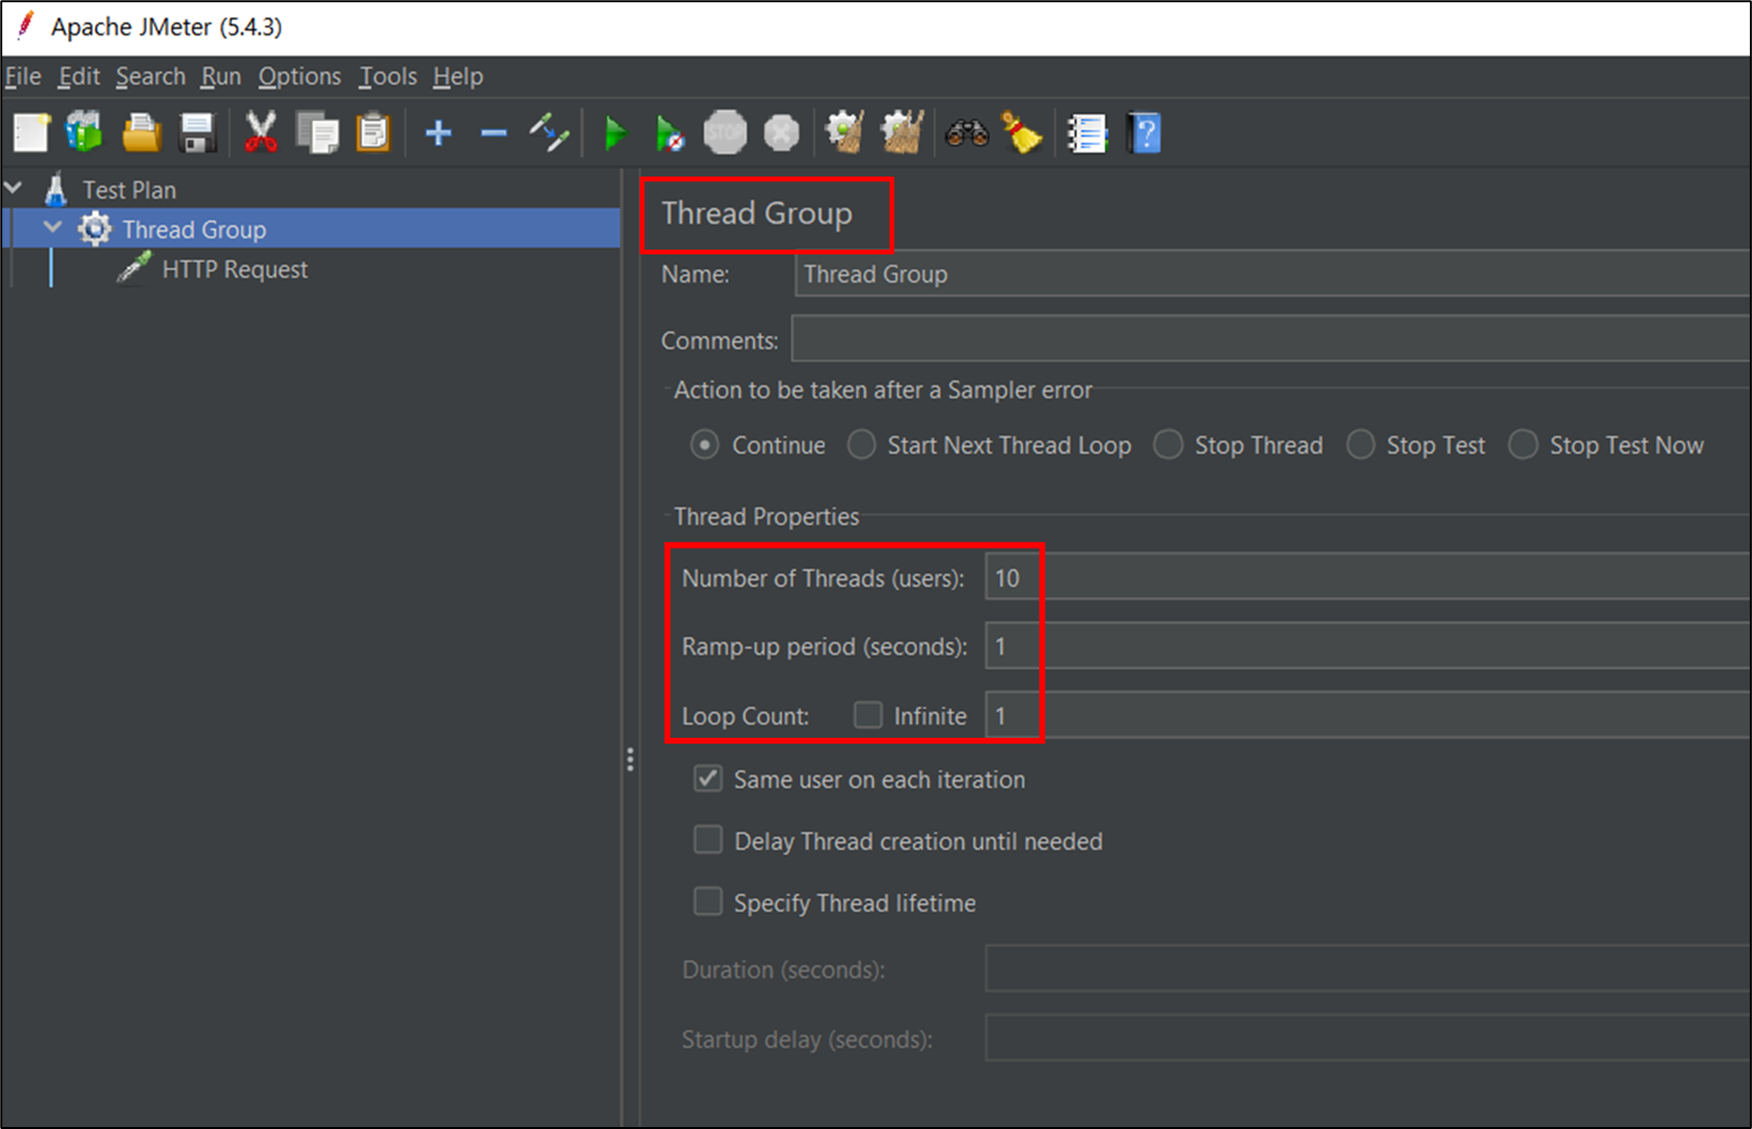Screen dimensions: 1752x1129
Task: Enable the Infinite loop checkbox
Action: coord(868,715)
